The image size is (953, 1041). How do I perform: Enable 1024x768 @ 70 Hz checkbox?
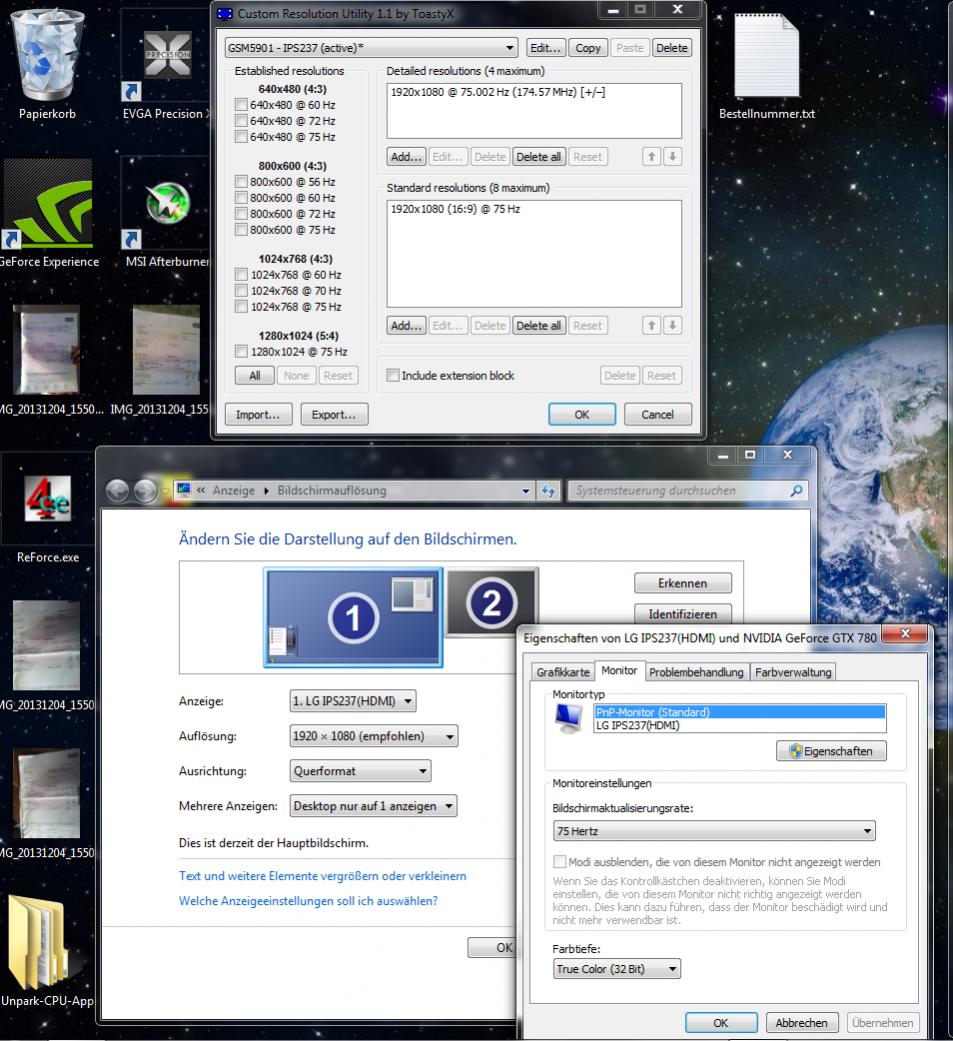coord(241,291)
